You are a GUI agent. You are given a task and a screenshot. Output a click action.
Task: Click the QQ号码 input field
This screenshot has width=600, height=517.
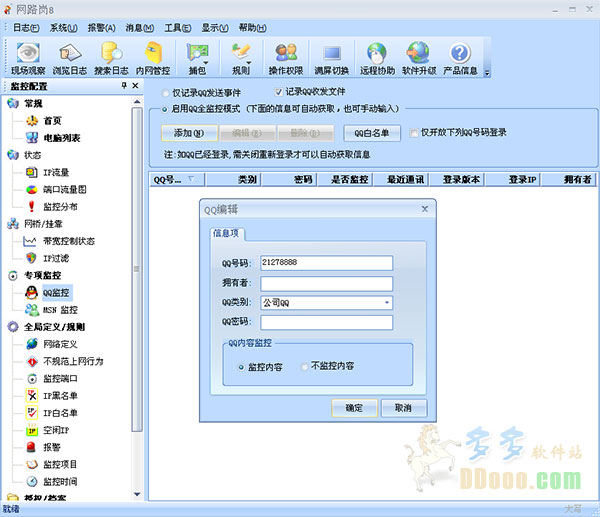pyautogui.click(x=326, y=263)
